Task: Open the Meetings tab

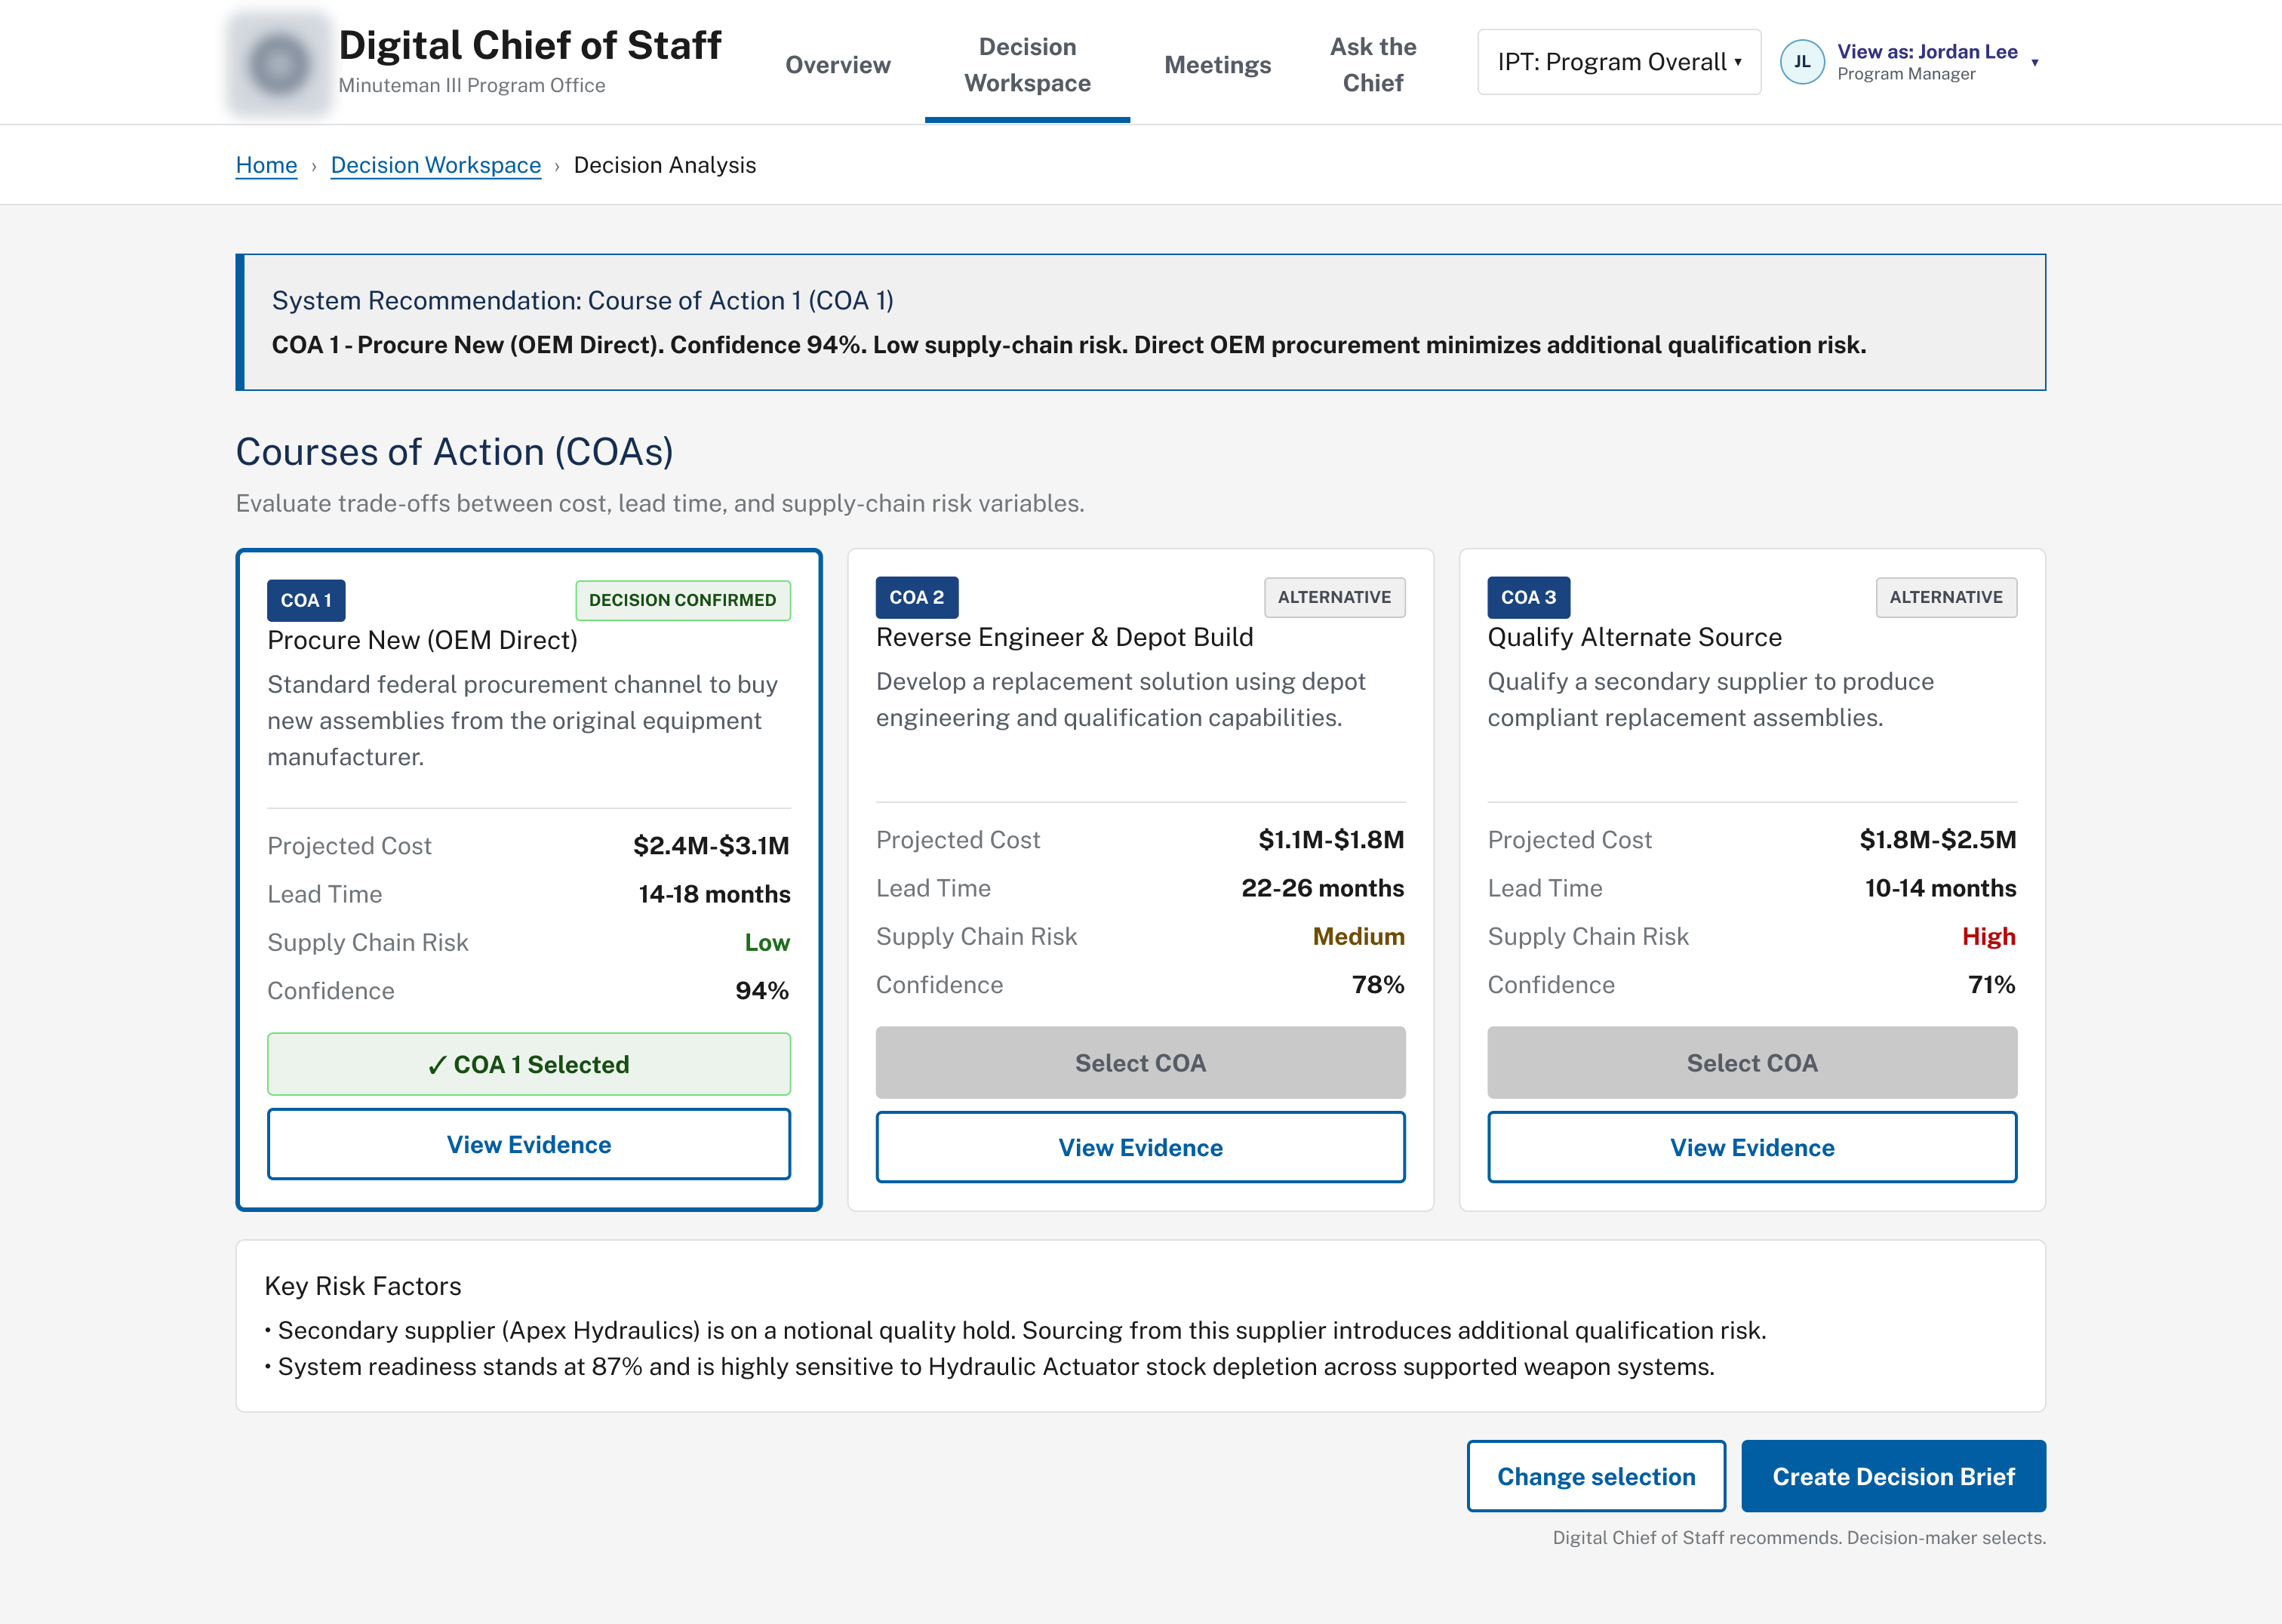Action: (x=1217, y=65)
